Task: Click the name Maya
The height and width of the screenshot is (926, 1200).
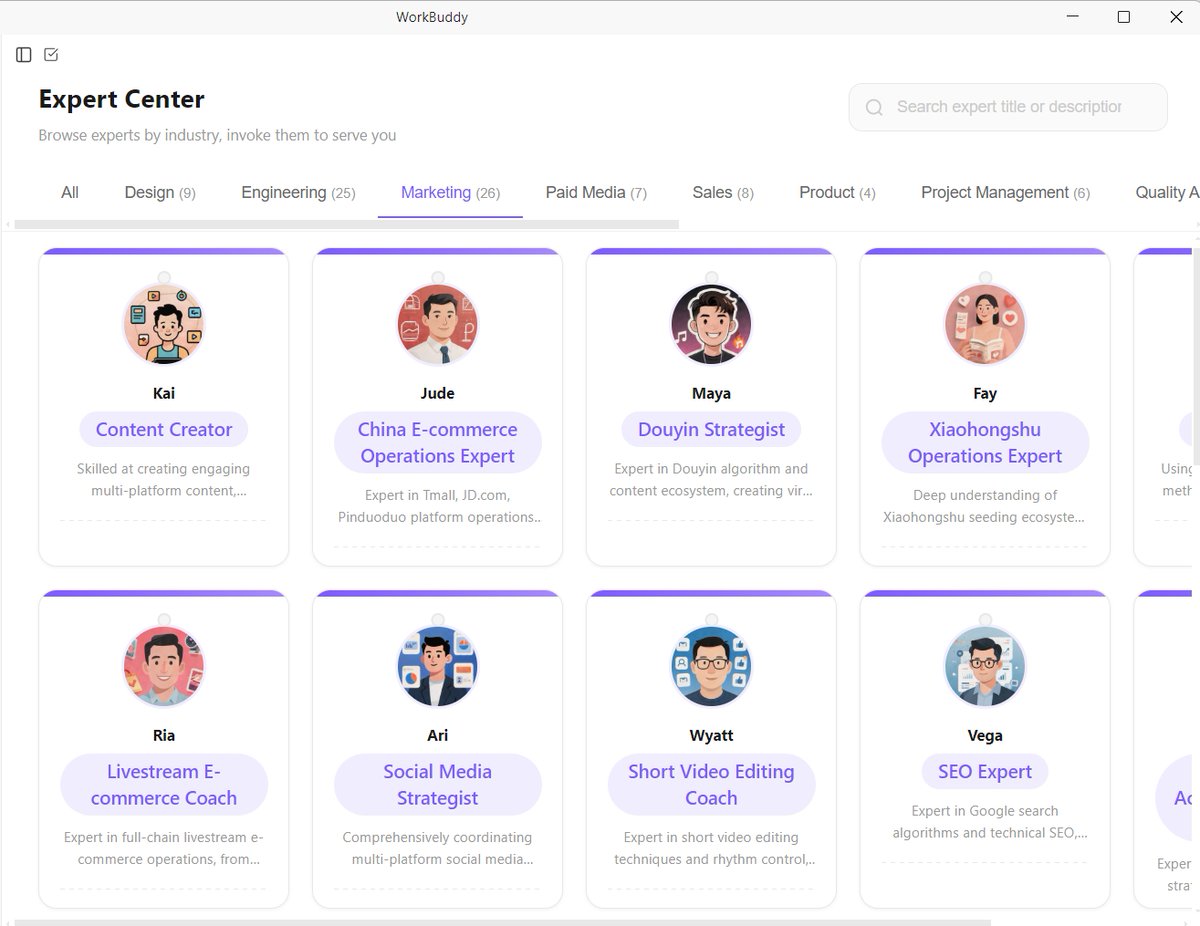Action: click(711, 394)
